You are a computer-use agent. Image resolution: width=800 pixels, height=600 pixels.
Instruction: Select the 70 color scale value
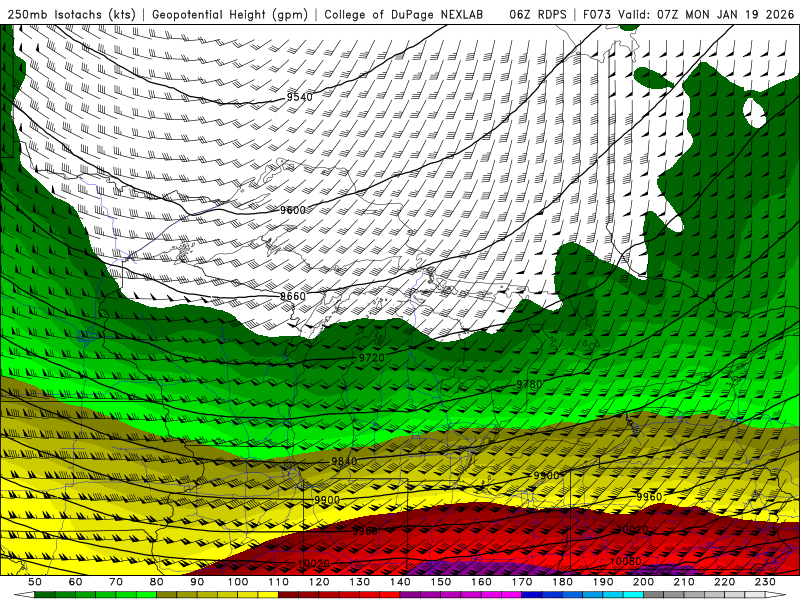(116, 582)
